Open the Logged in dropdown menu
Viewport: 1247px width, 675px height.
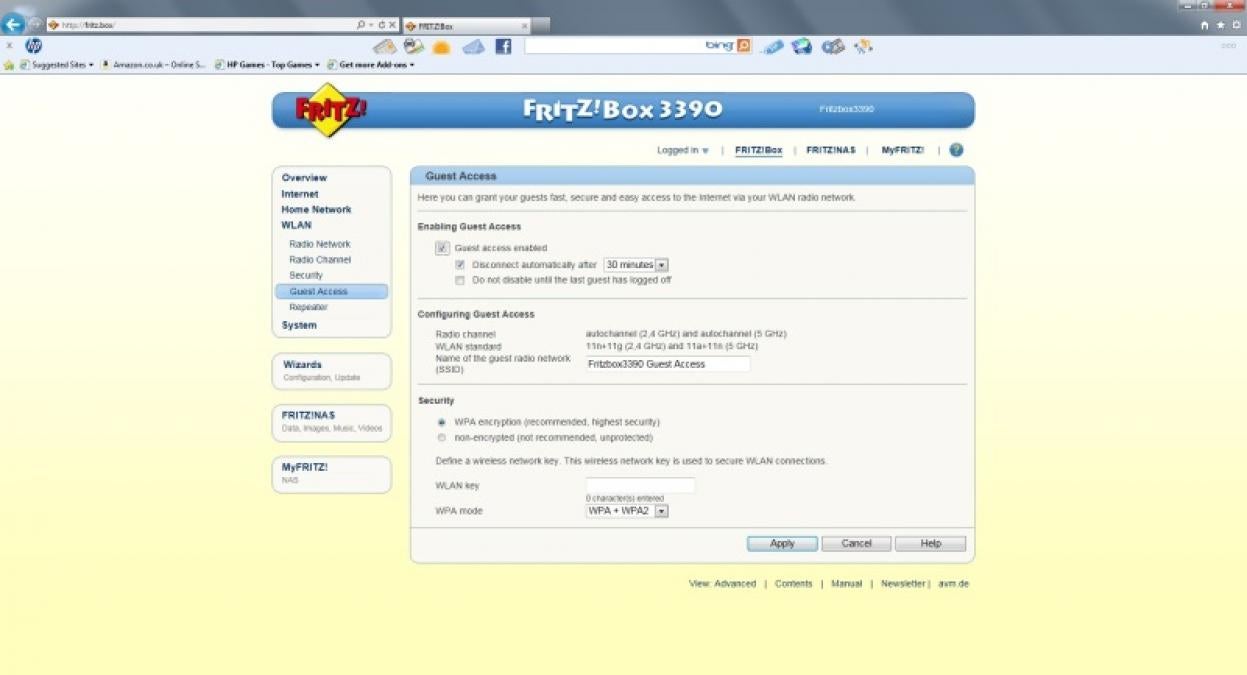(683, 151)
